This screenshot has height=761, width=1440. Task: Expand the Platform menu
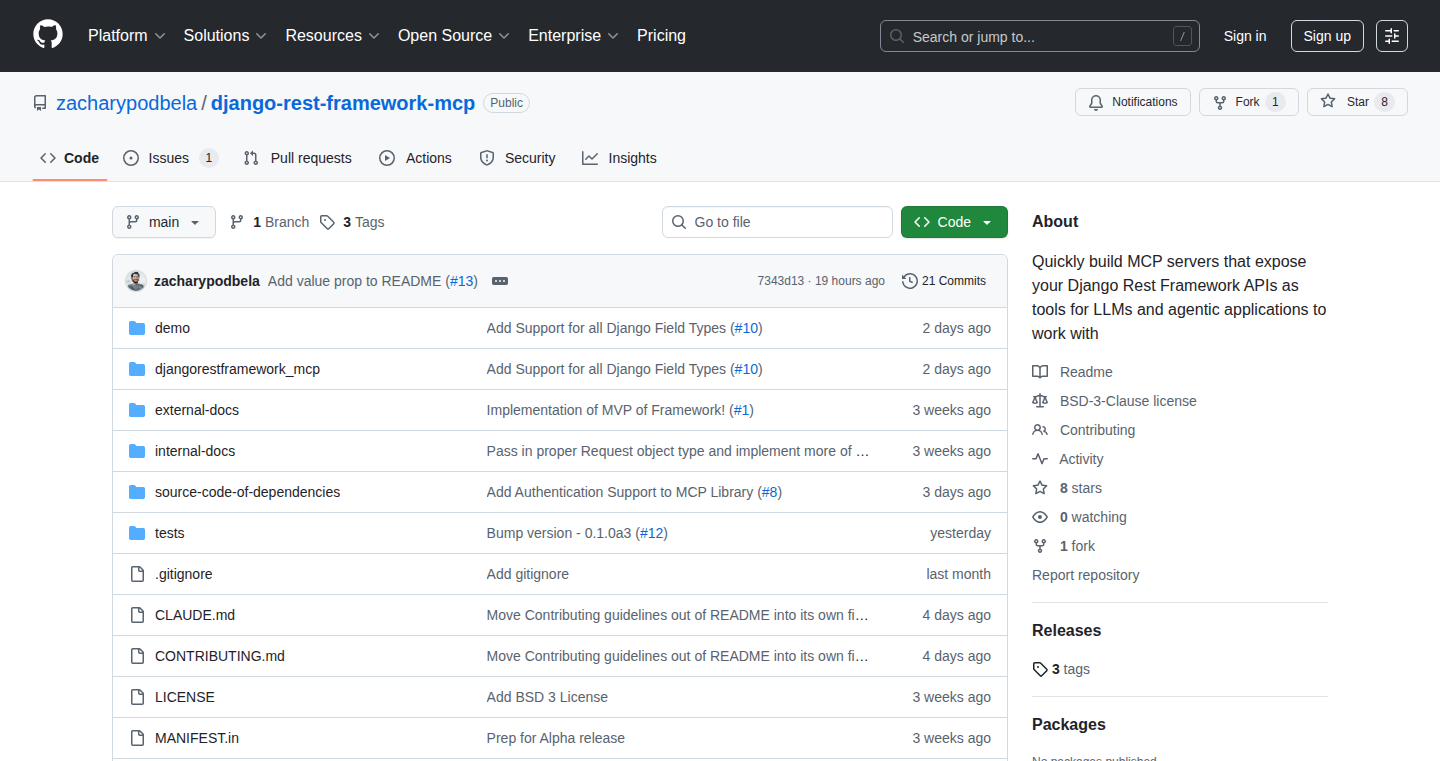pos(125,36)
